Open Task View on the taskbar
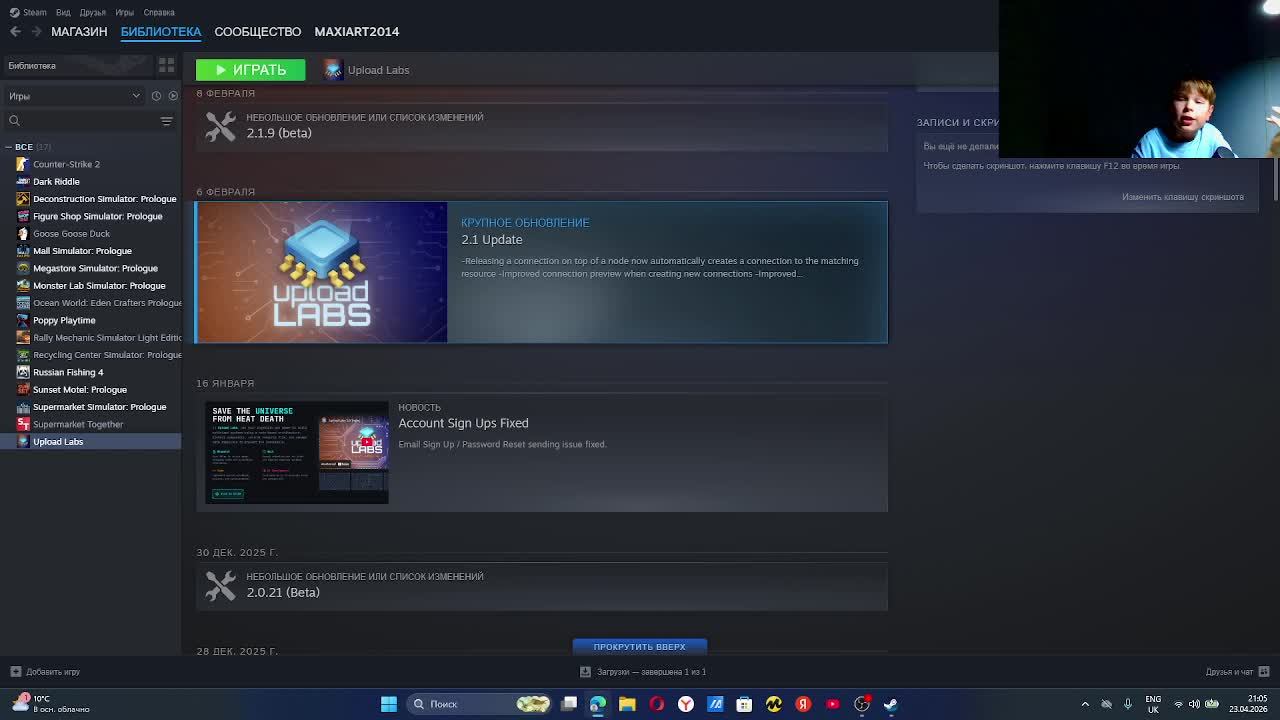 (x=569, y=704)
